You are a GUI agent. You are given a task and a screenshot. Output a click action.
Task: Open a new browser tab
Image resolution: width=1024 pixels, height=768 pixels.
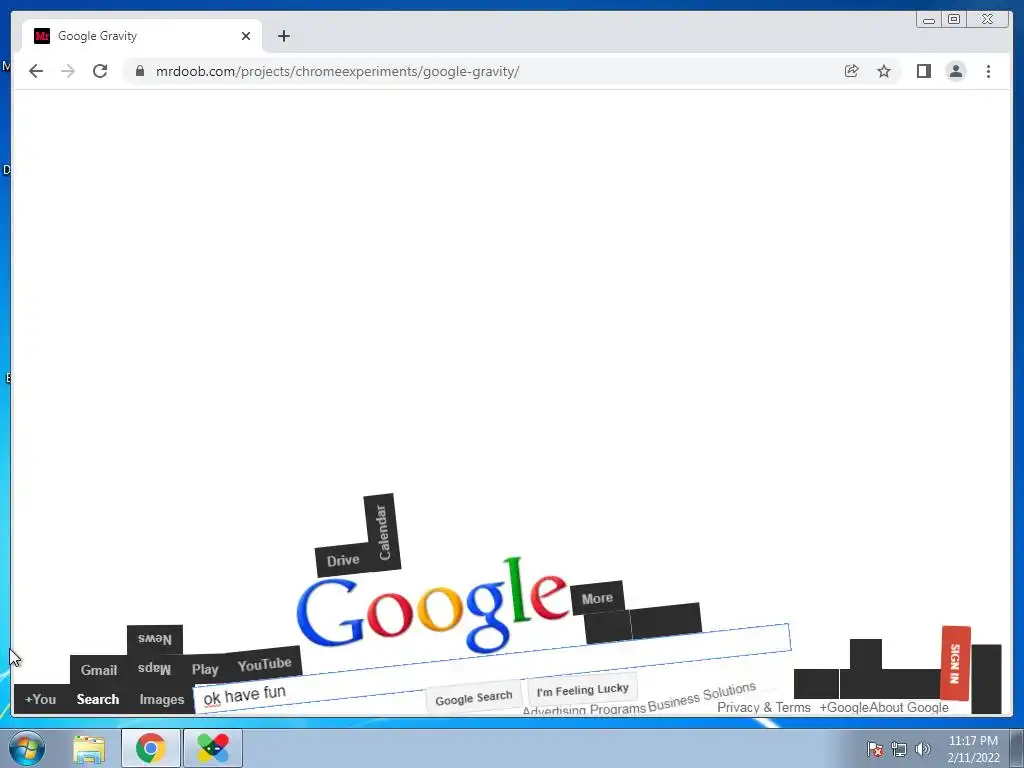(283, 36)
